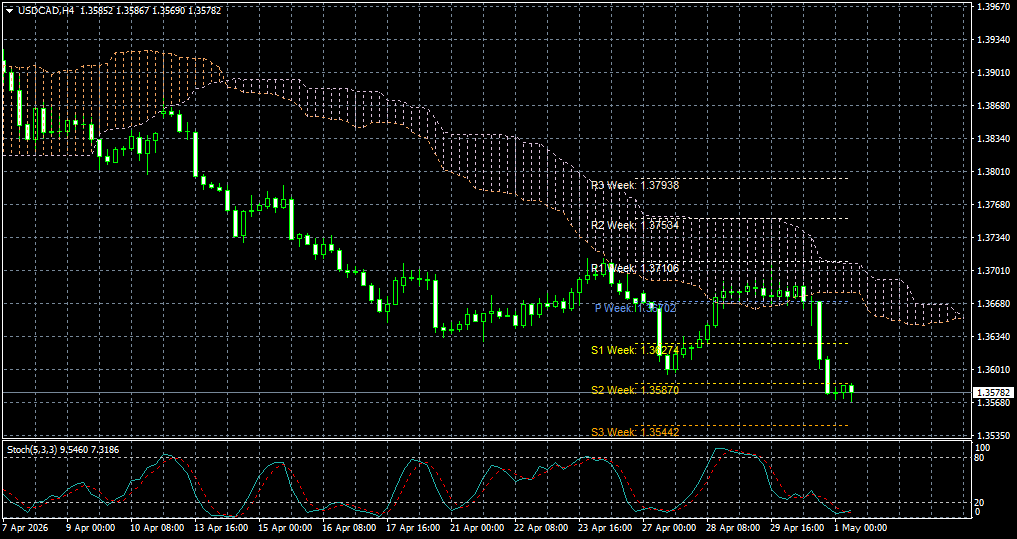The image size is (1017, 539).
Task: Select the R1 Week: 1.37106 pivot label
Action: point(634,268)
